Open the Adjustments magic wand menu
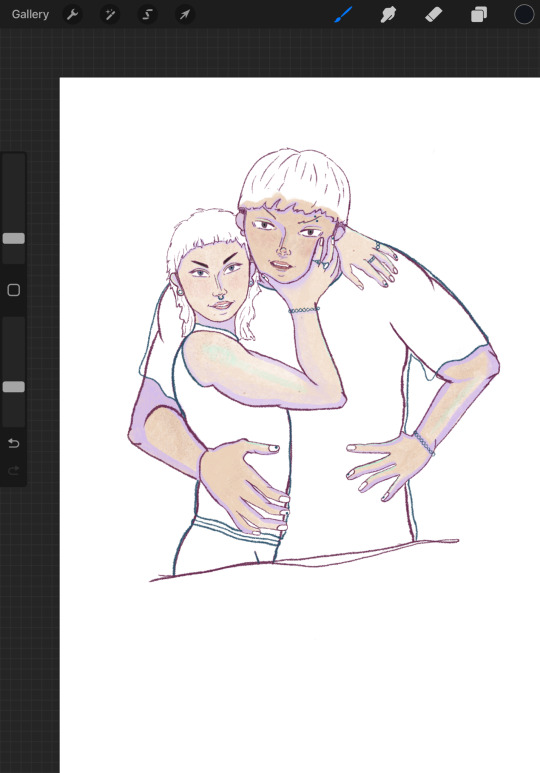The image size is (540, 773). point(110,15)
